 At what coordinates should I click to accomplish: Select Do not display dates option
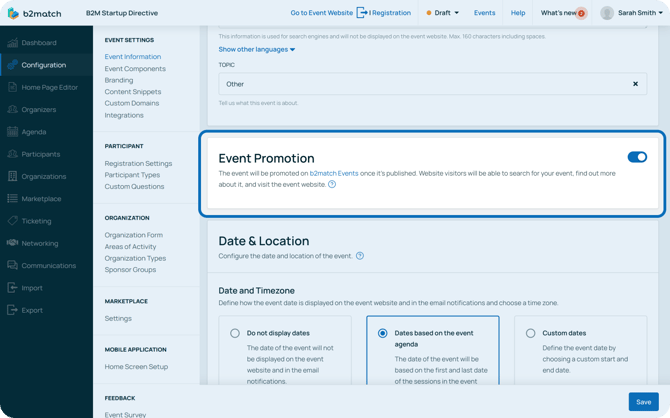235,333
